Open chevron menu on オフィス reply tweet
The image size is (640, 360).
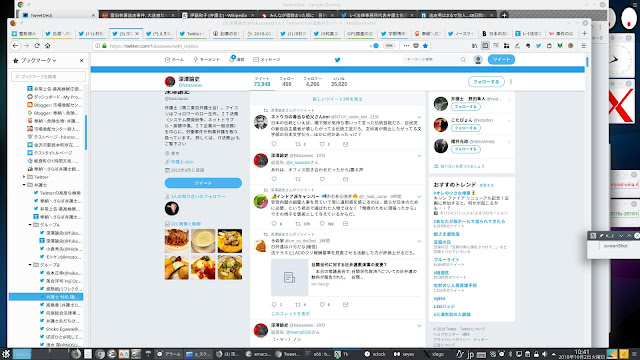[419, 156]
